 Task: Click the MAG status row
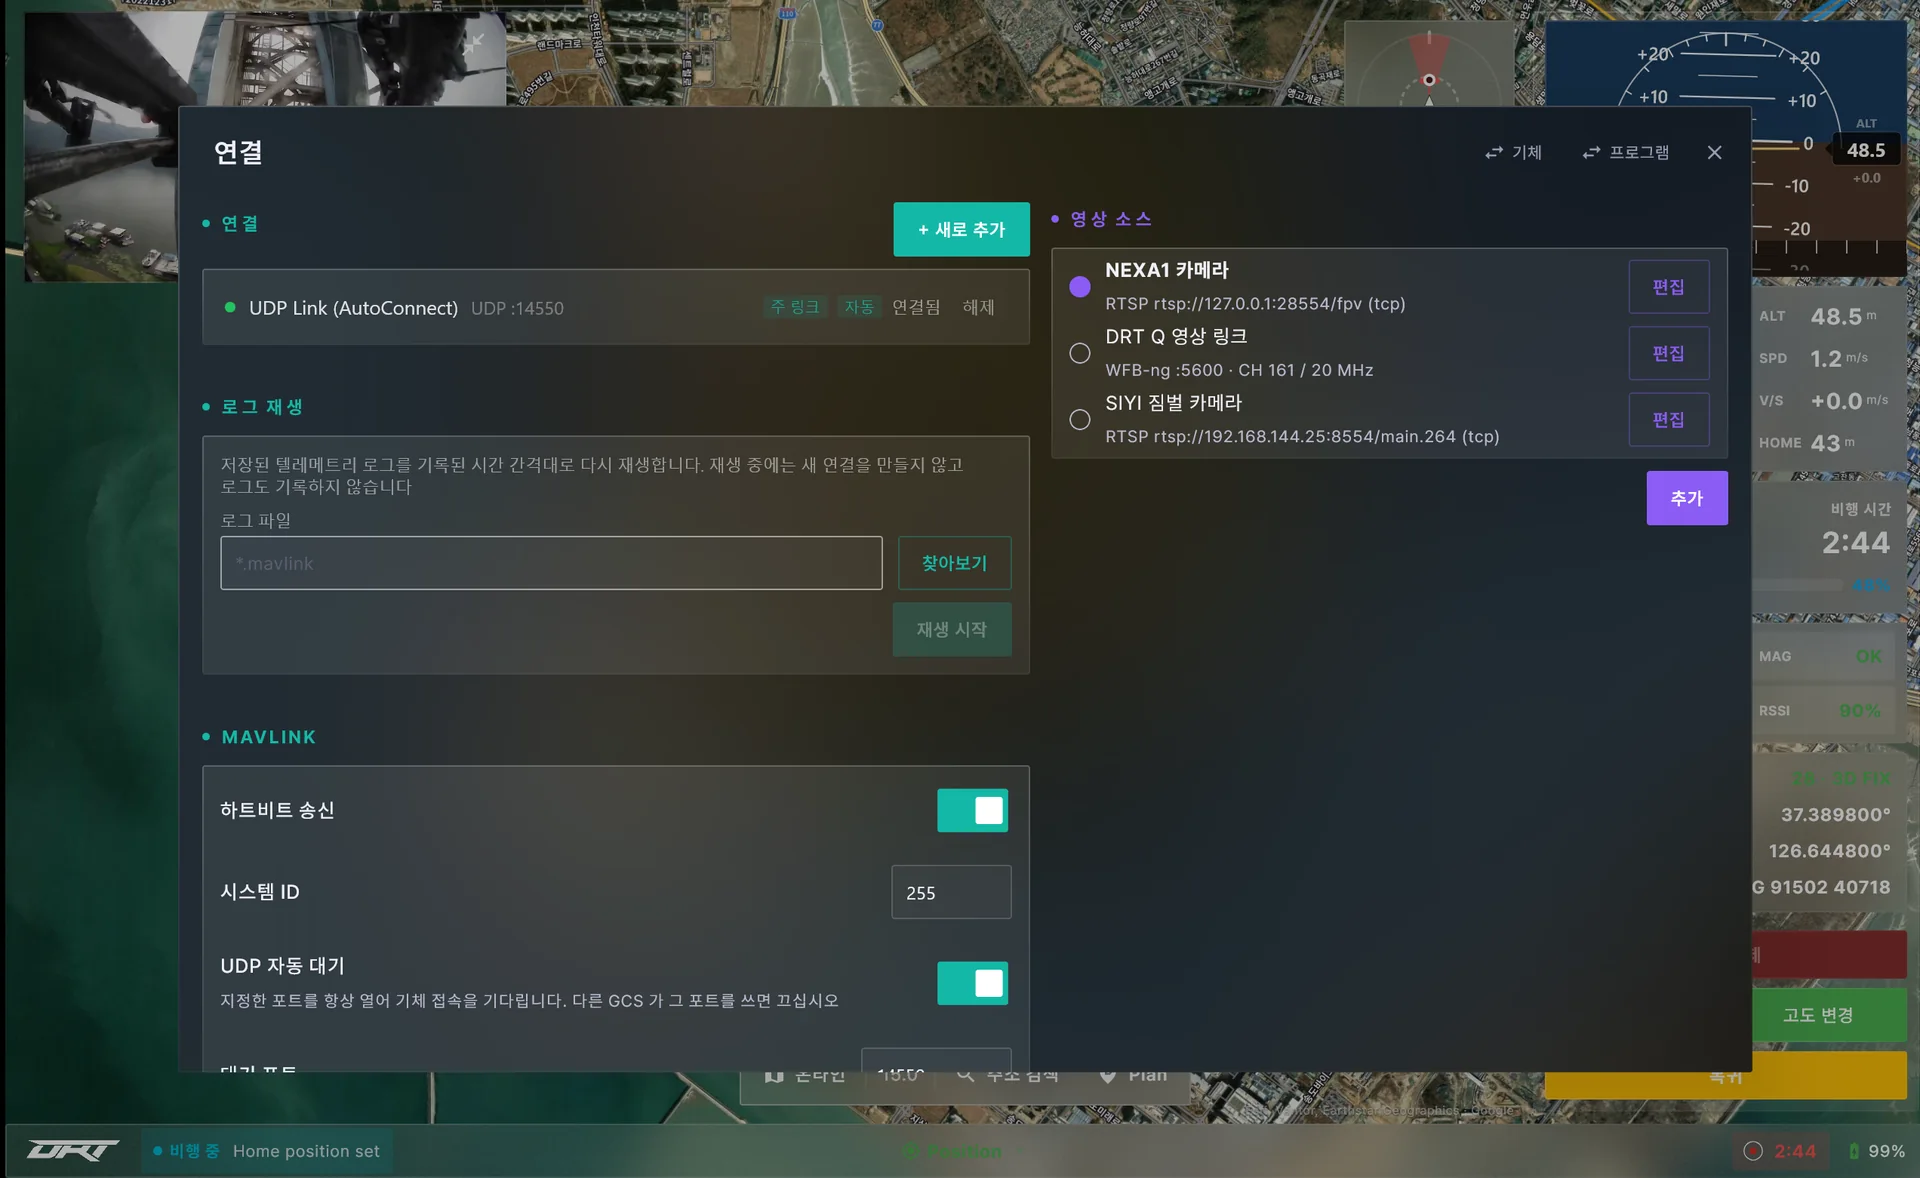[1823, 656]
